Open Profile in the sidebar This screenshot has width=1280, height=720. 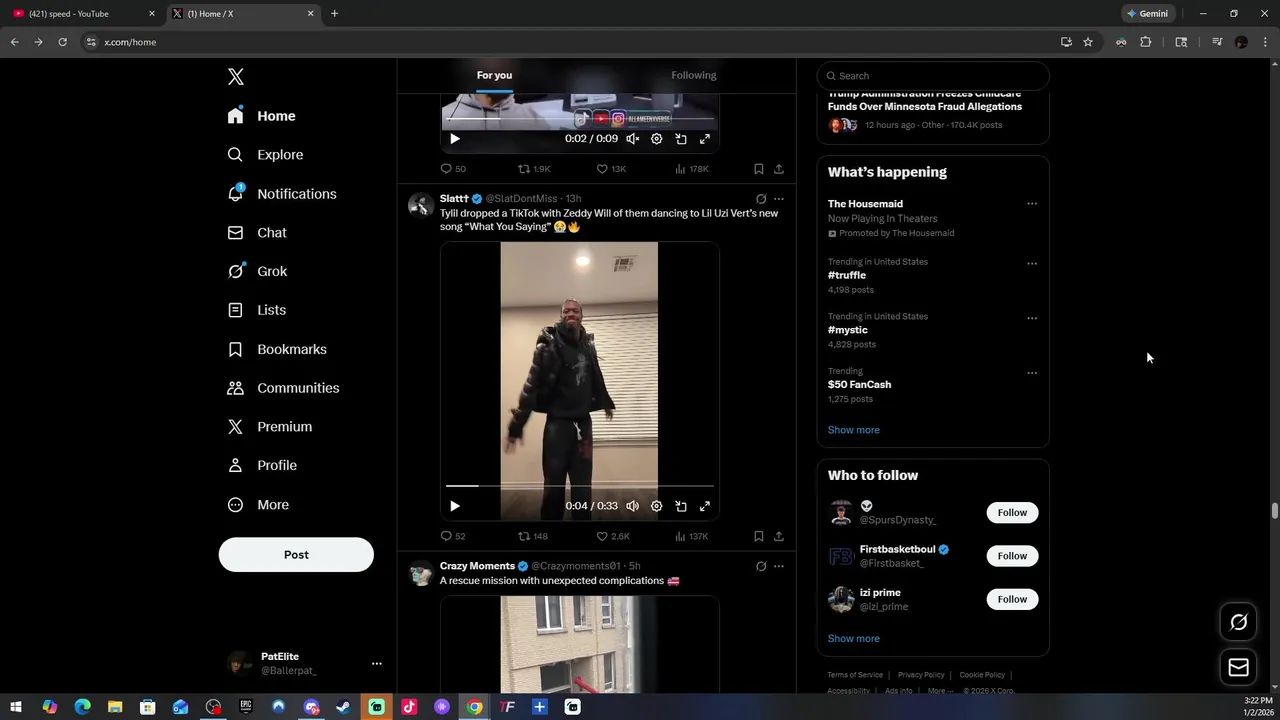pyautogui.click(x=263, y=465)
